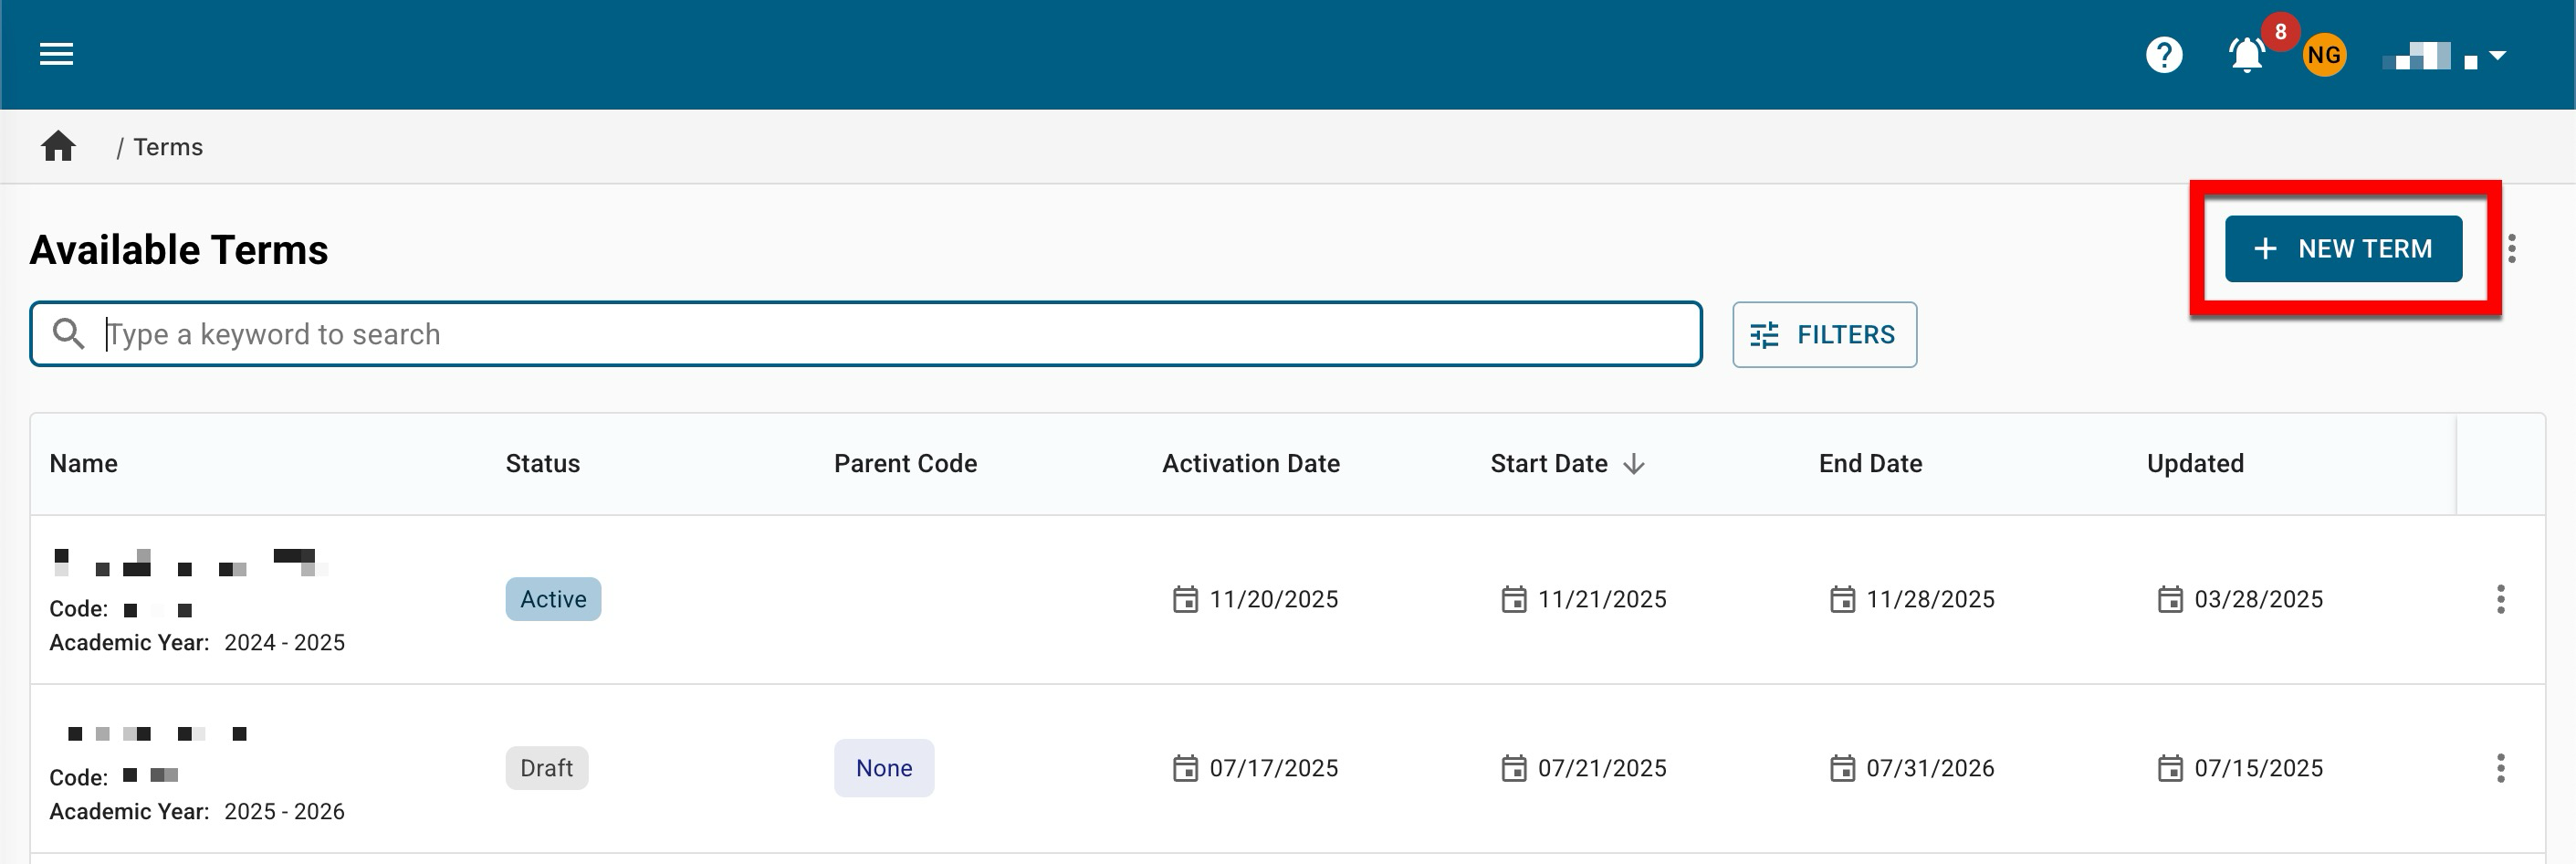
Task: Click the NG user avatar
Action: click(2323, 55)
